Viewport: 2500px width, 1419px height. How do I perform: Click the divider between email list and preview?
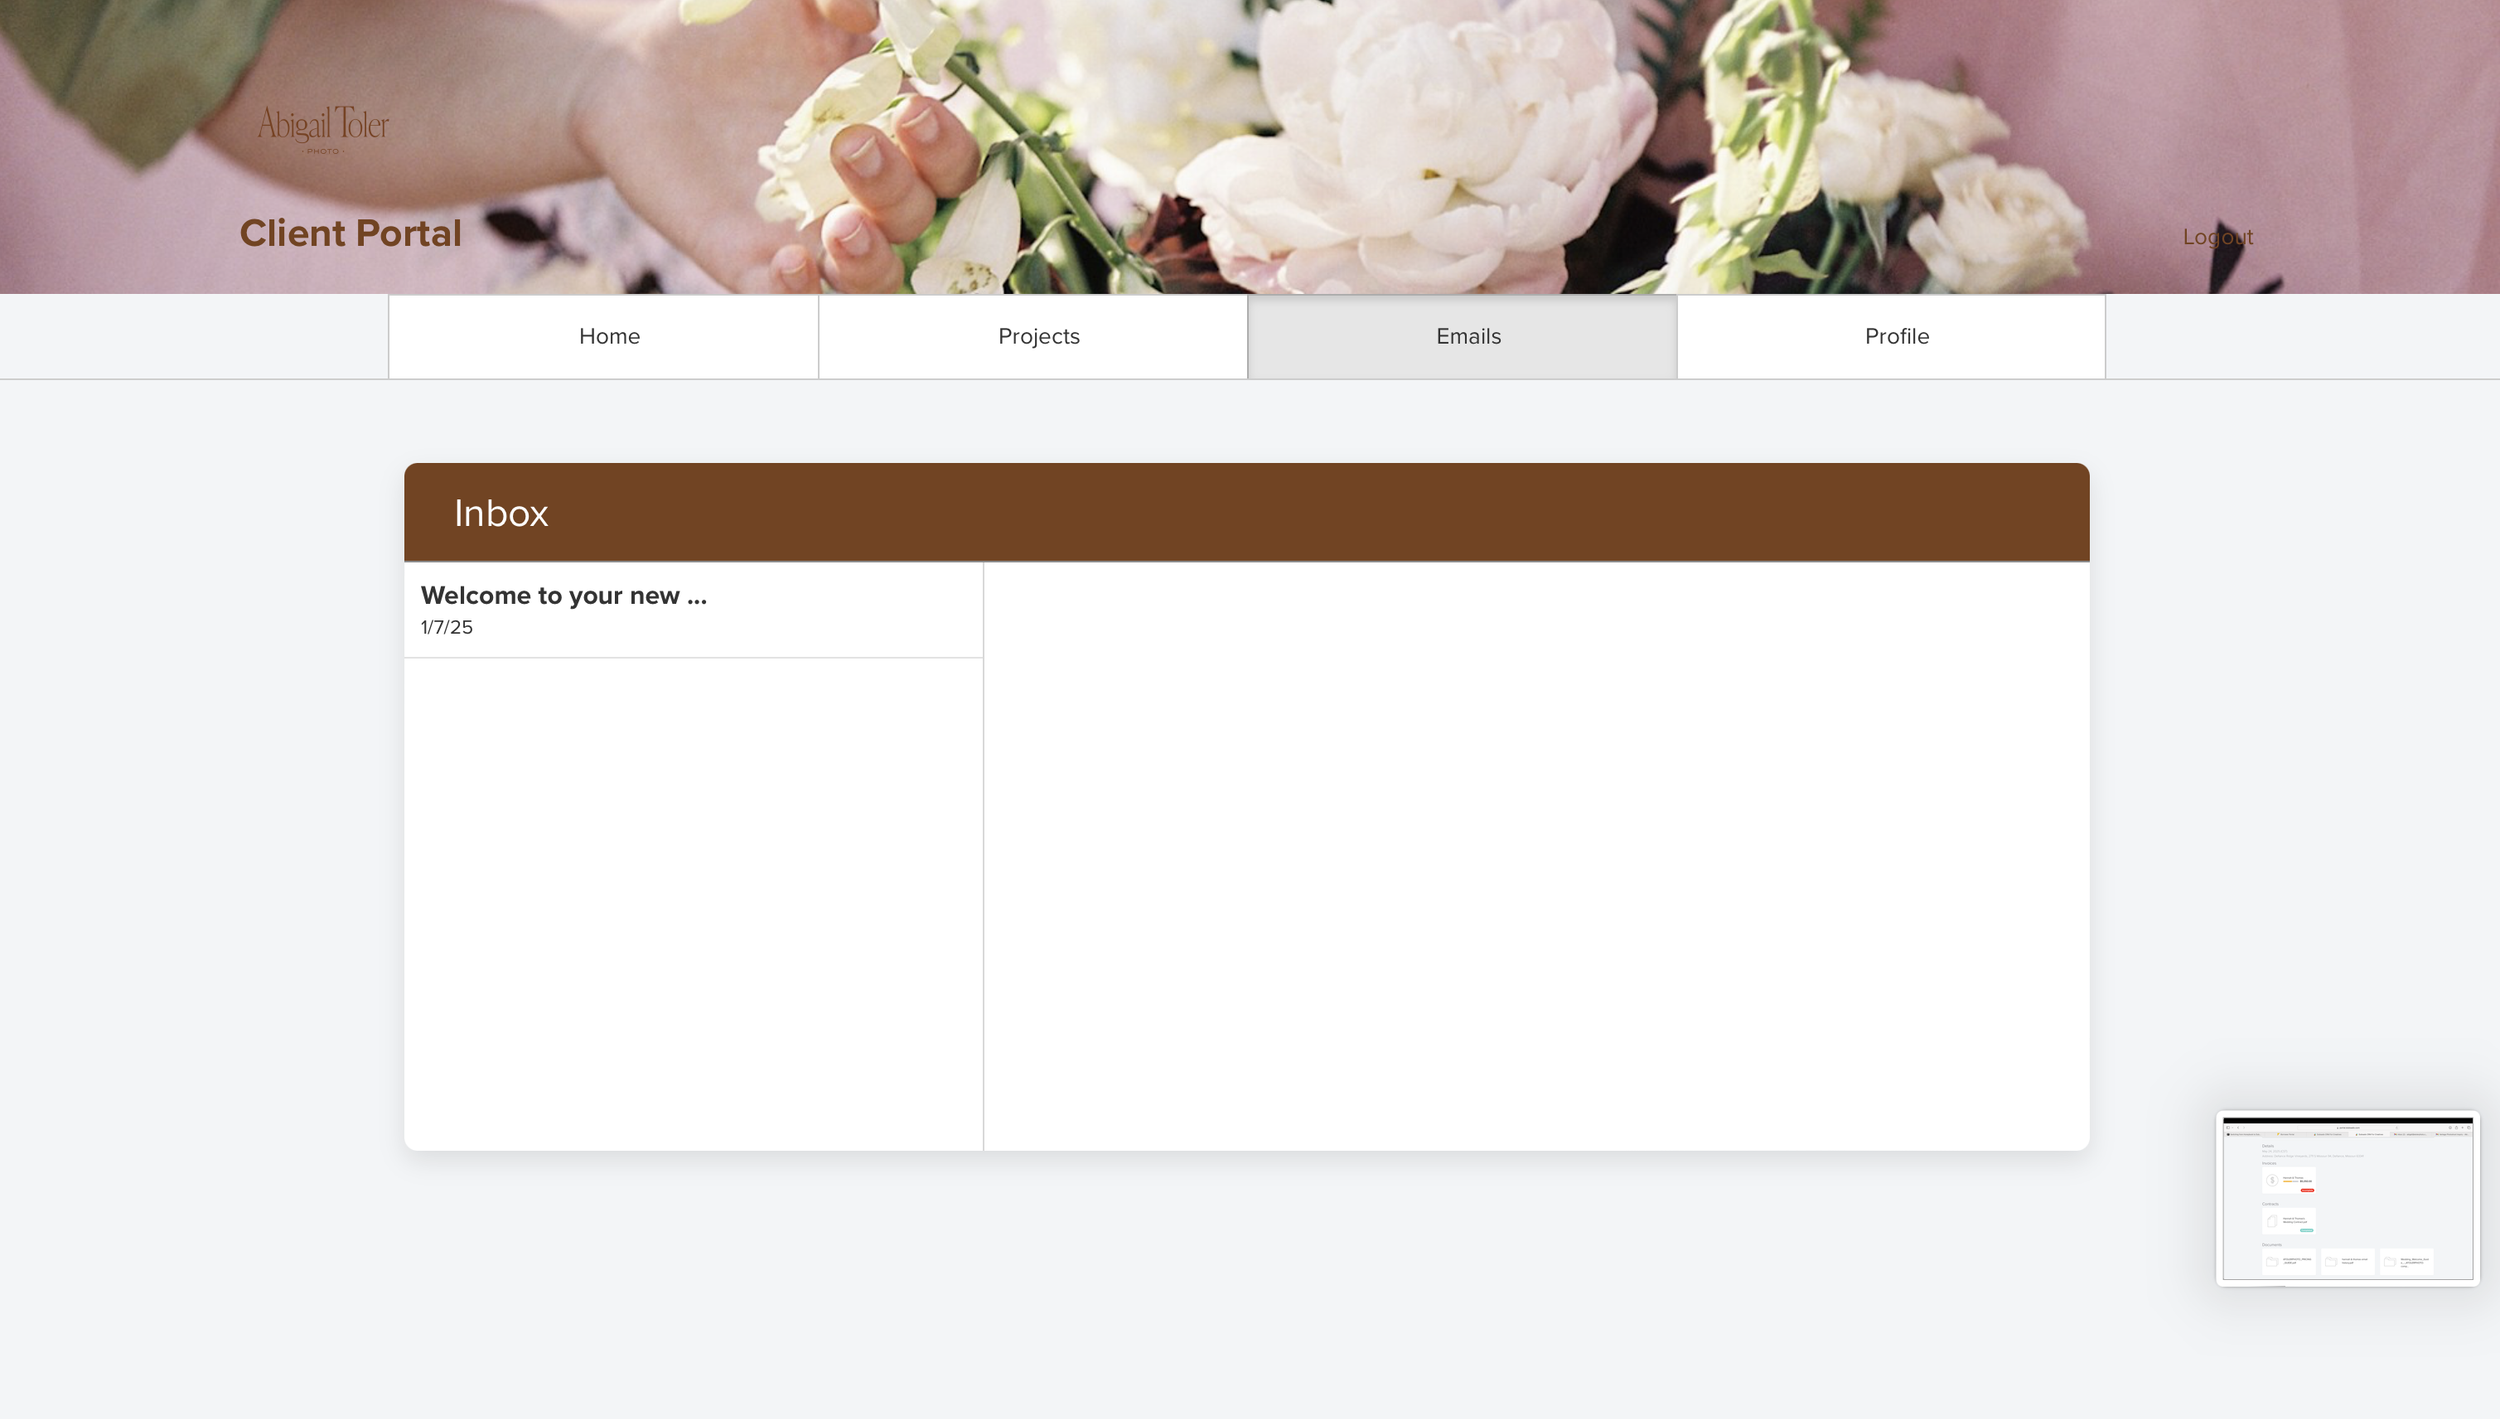983,855
